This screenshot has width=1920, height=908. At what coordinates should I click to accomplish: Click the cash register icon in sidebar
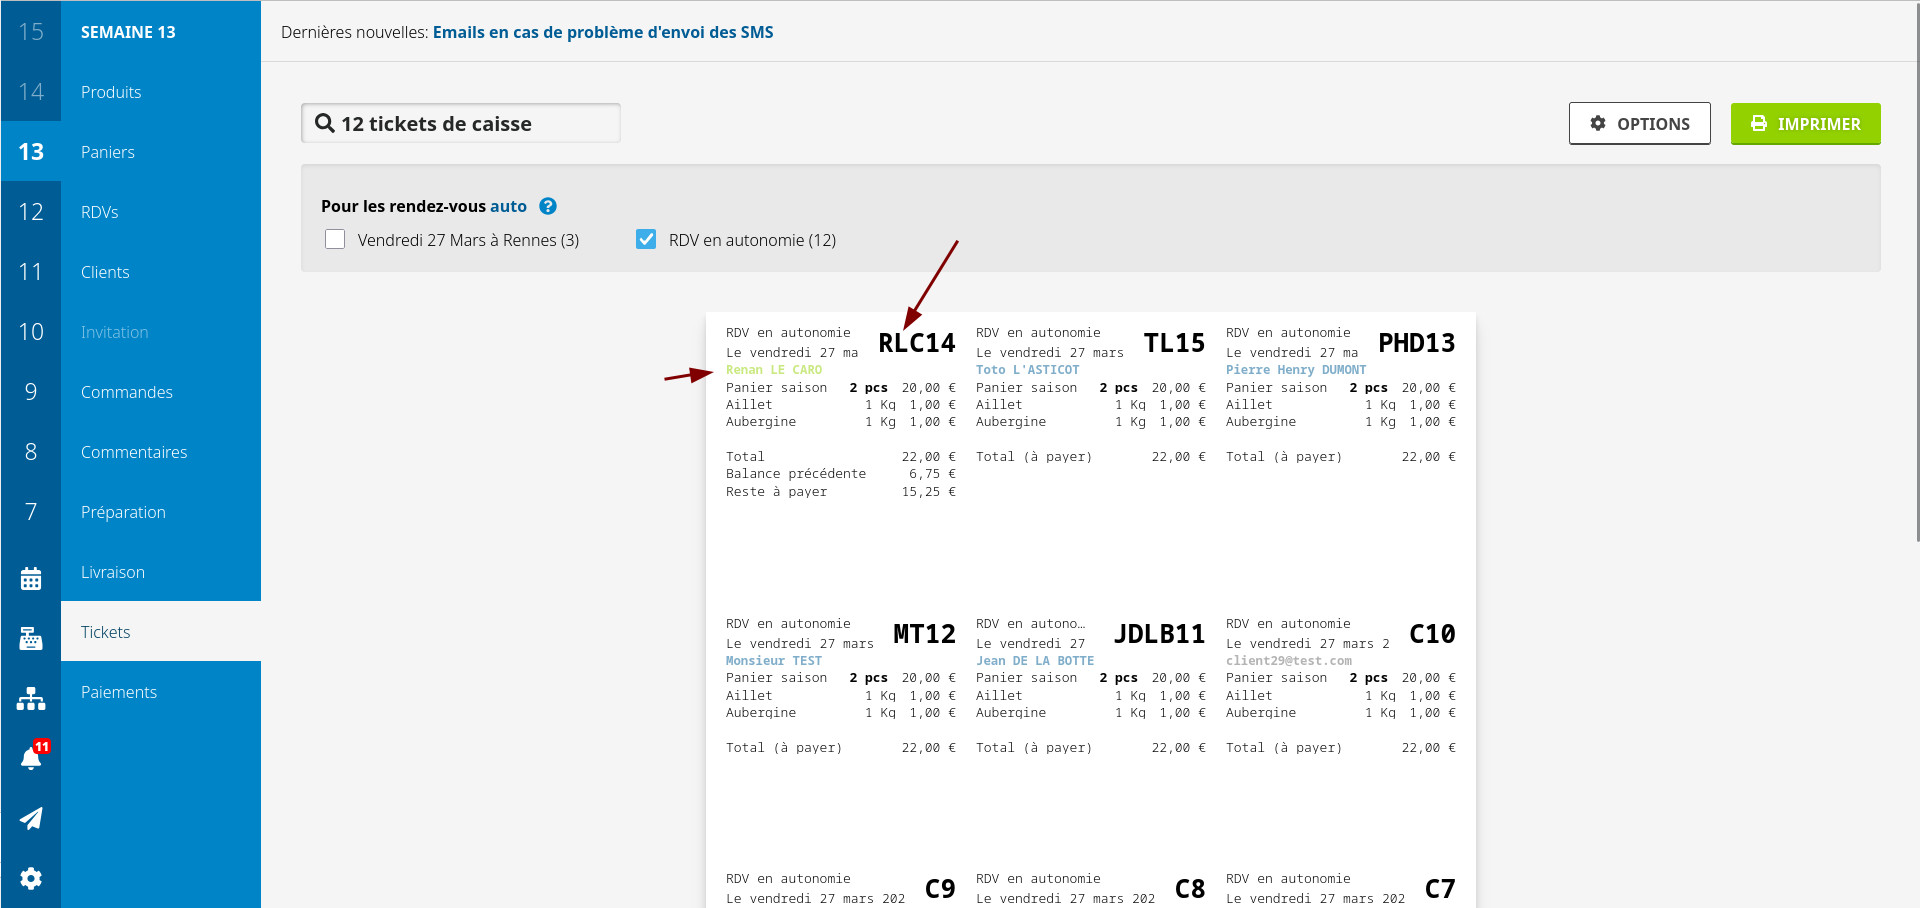(x=31, y=638)
